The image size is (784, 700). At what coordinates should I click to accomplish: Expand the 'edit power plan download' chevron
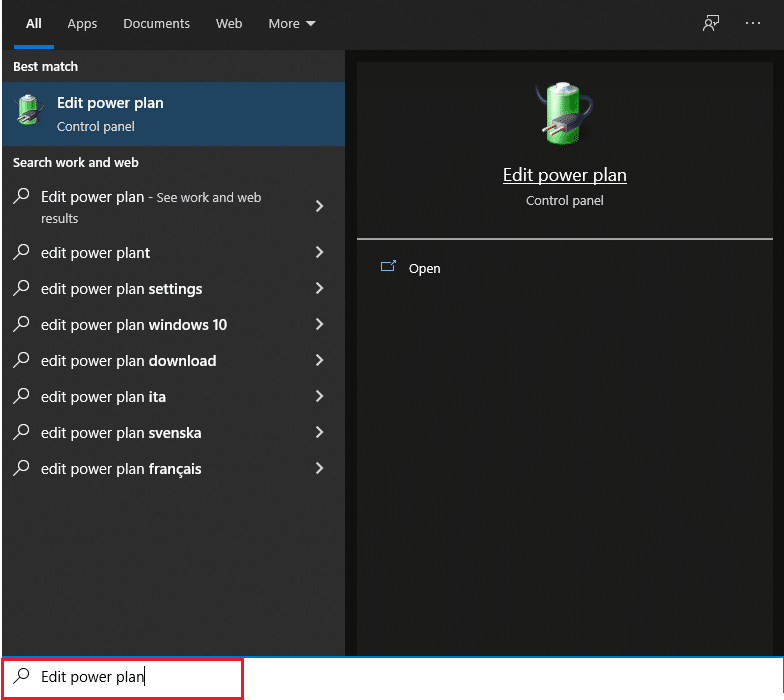[319, 361]
